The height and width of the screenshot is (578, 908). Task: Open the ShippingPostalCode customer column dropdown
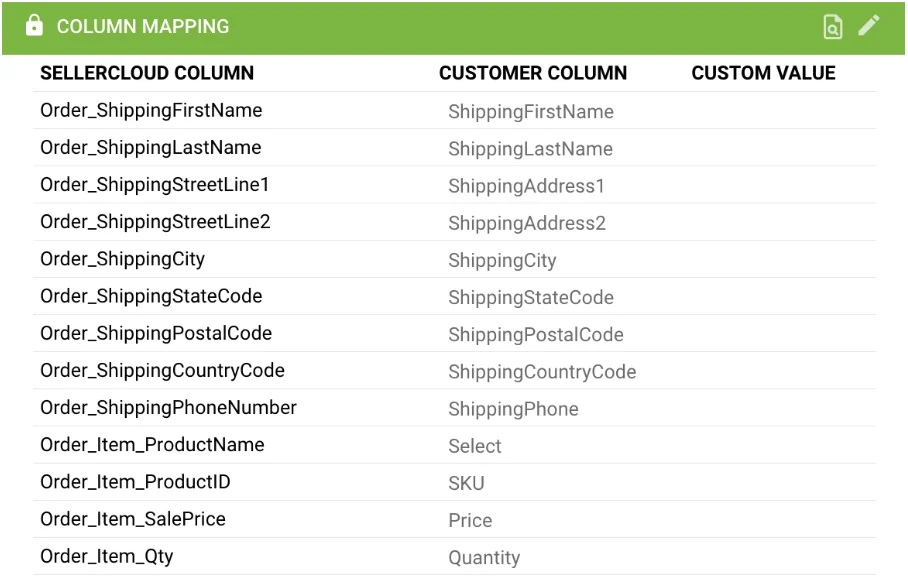click(536, 334)
